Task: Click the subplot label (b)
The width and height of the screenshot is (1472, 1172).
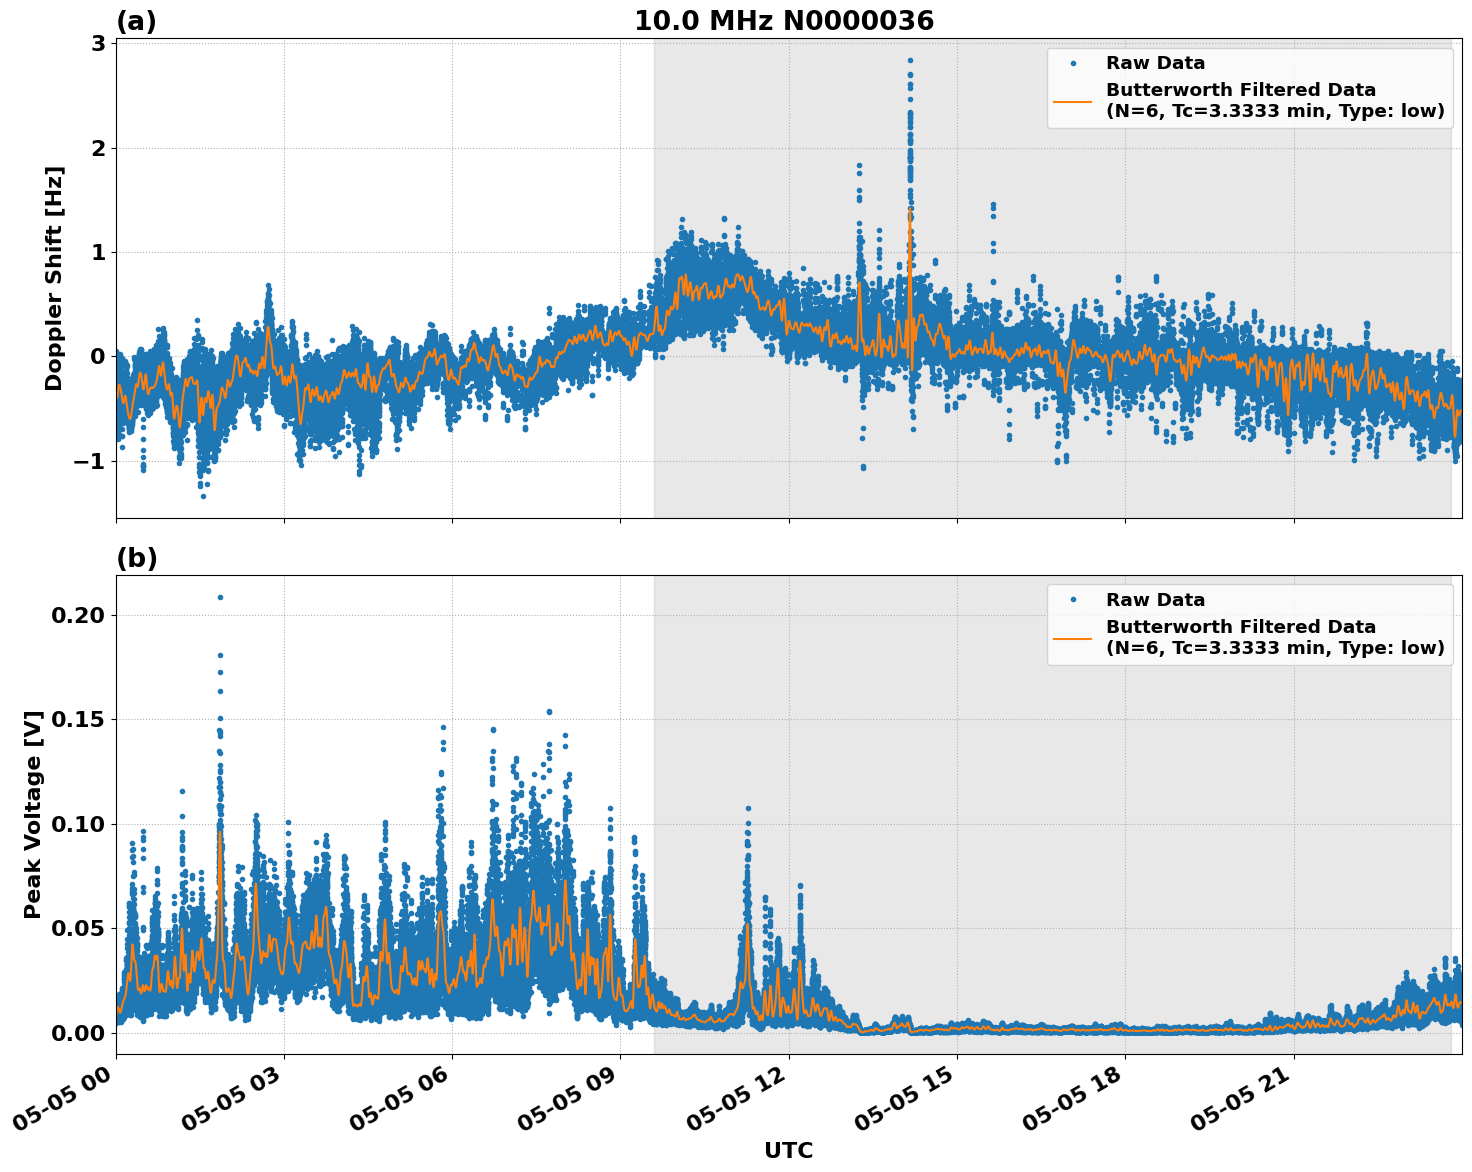Action: tap(137, 558)
